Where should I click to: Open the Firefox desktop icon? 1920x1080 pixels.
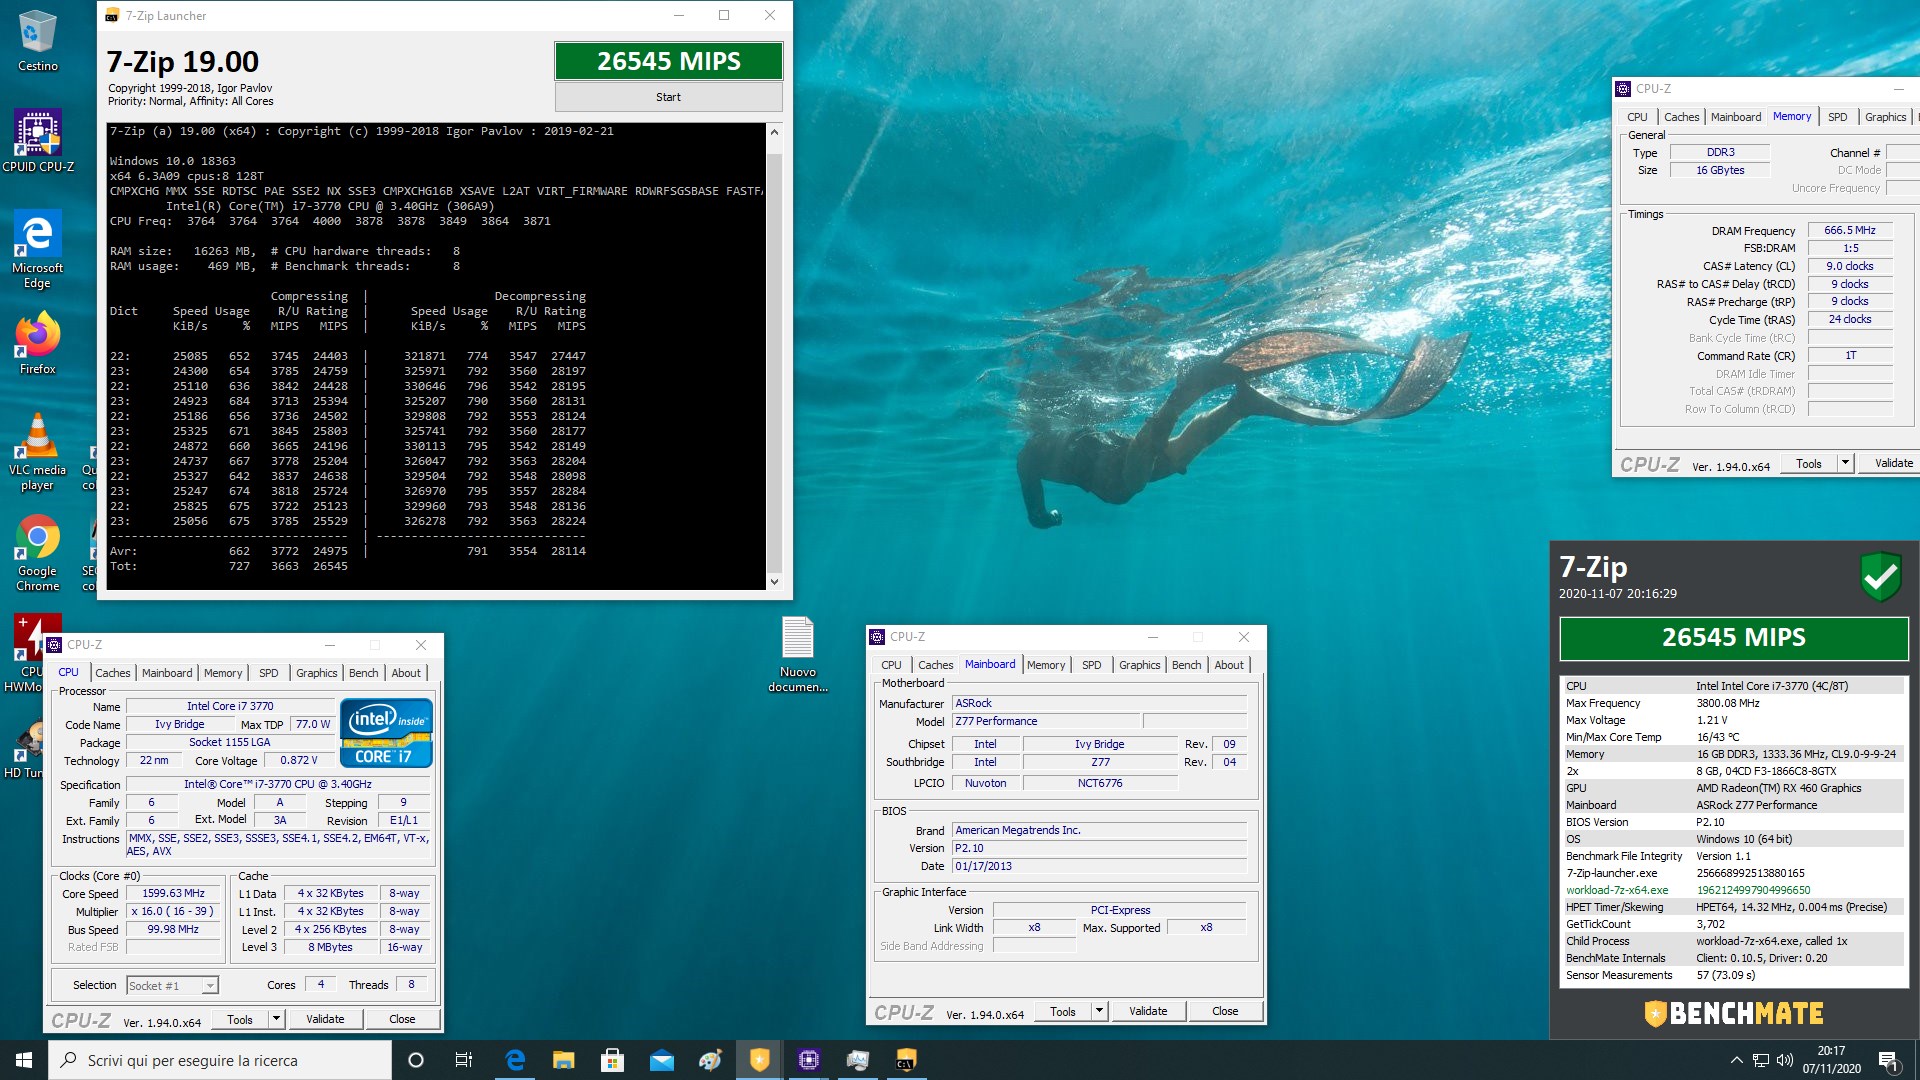[37, 343]
